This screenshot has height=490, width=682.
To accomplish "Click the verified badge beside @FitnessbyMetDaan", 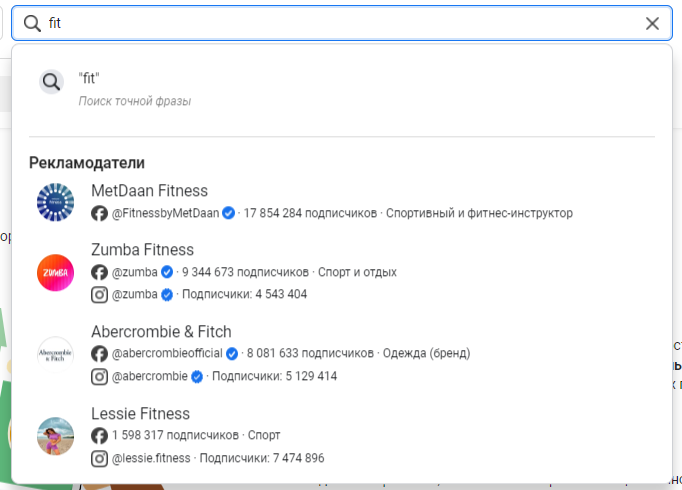I will 229,213.
